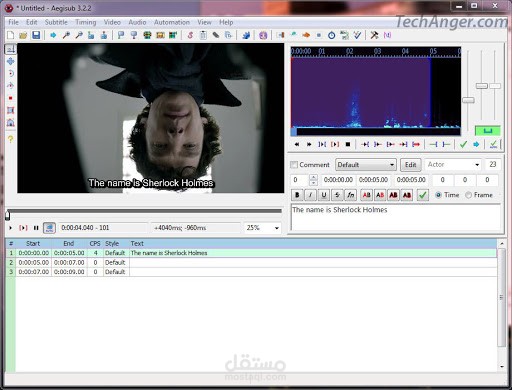This screenshot has width=512, height=390.
Task: Toggle Strikeout formatting button
Action: 337,195
